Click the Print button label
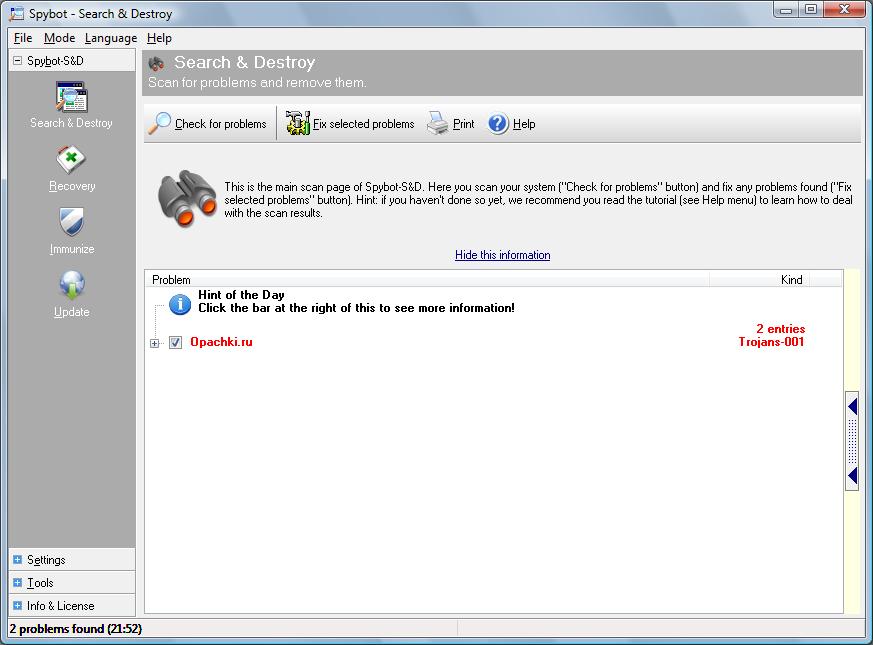873x645 pixels. click(x=463, y=124)
